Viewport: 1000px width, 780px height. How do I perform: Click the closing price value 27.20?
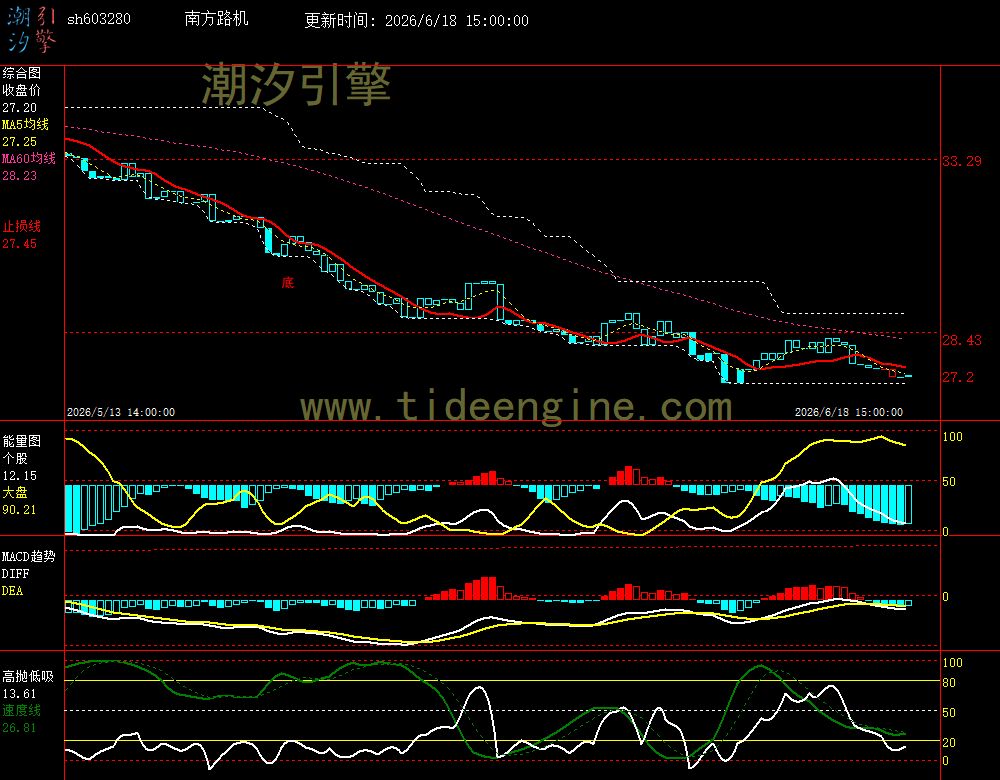[19, 108]
